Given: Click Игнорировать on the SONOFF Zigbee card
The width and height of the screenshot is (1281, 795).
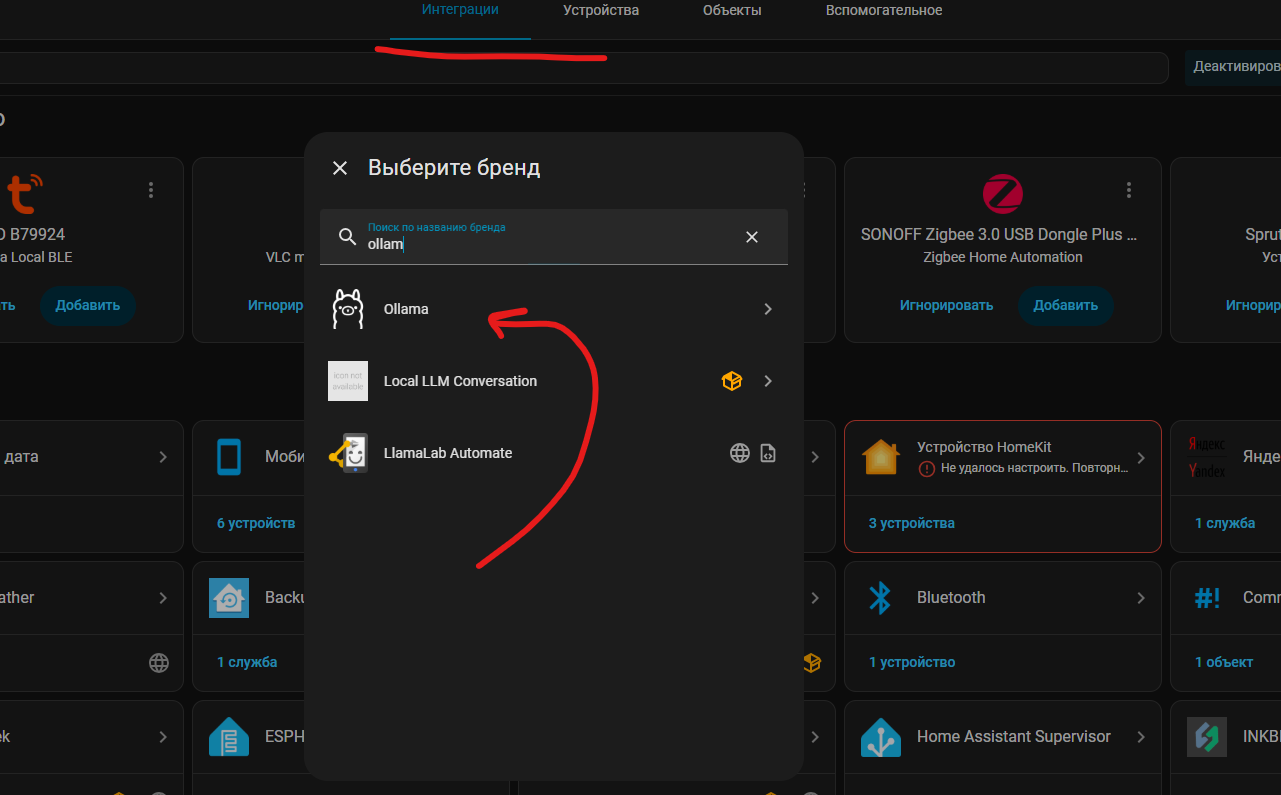Looking at the screenshot, I should 946,305.
